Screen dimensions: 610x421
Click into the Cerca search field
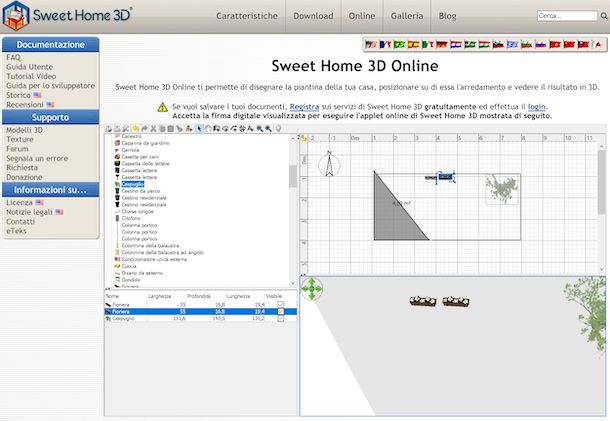[x=567, y=16]
